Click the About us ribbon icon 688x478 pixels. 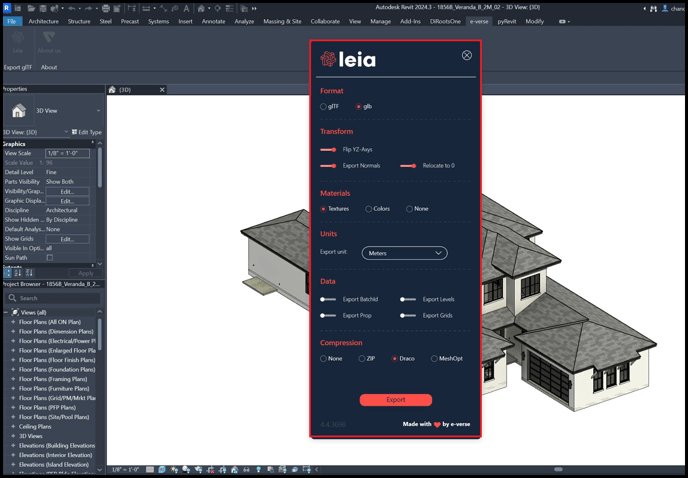coord(49,39)
